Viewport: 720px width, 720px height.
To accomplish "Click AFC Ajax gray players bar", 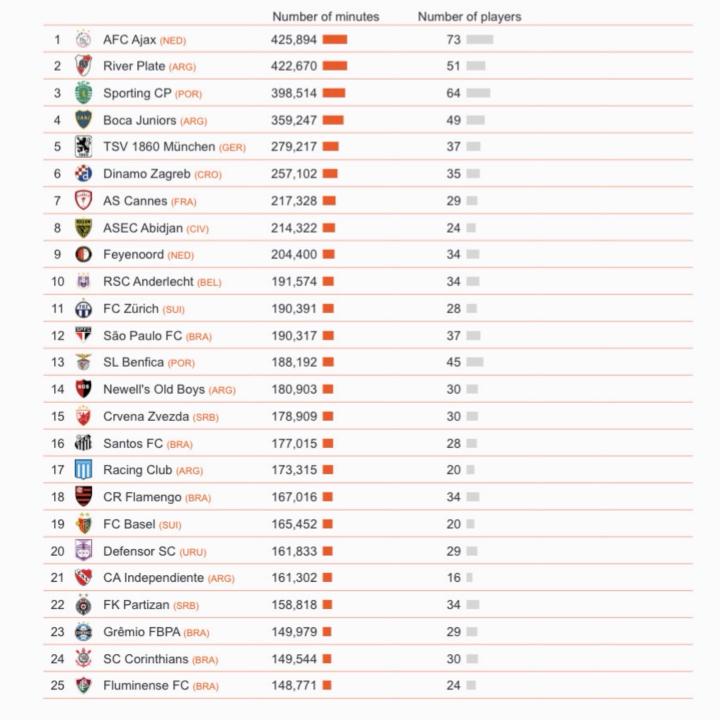I will 479,40.
